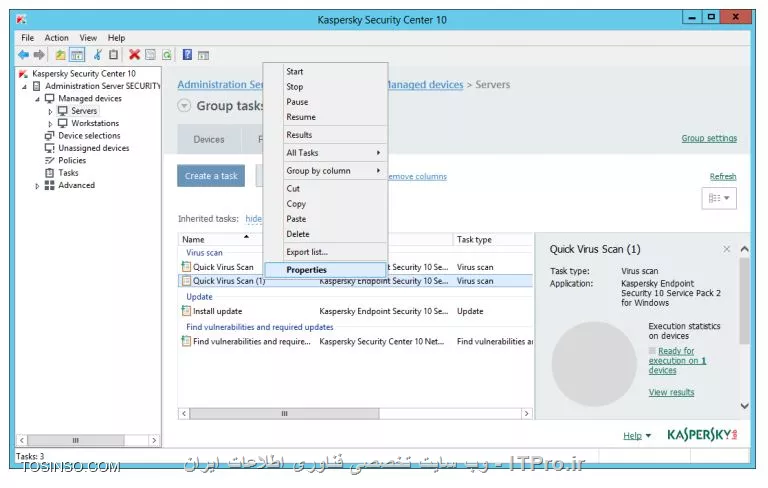Click Ready for execution on 1 devices link
This screenshot has width=768, height=488.
(x=677, y=361)
